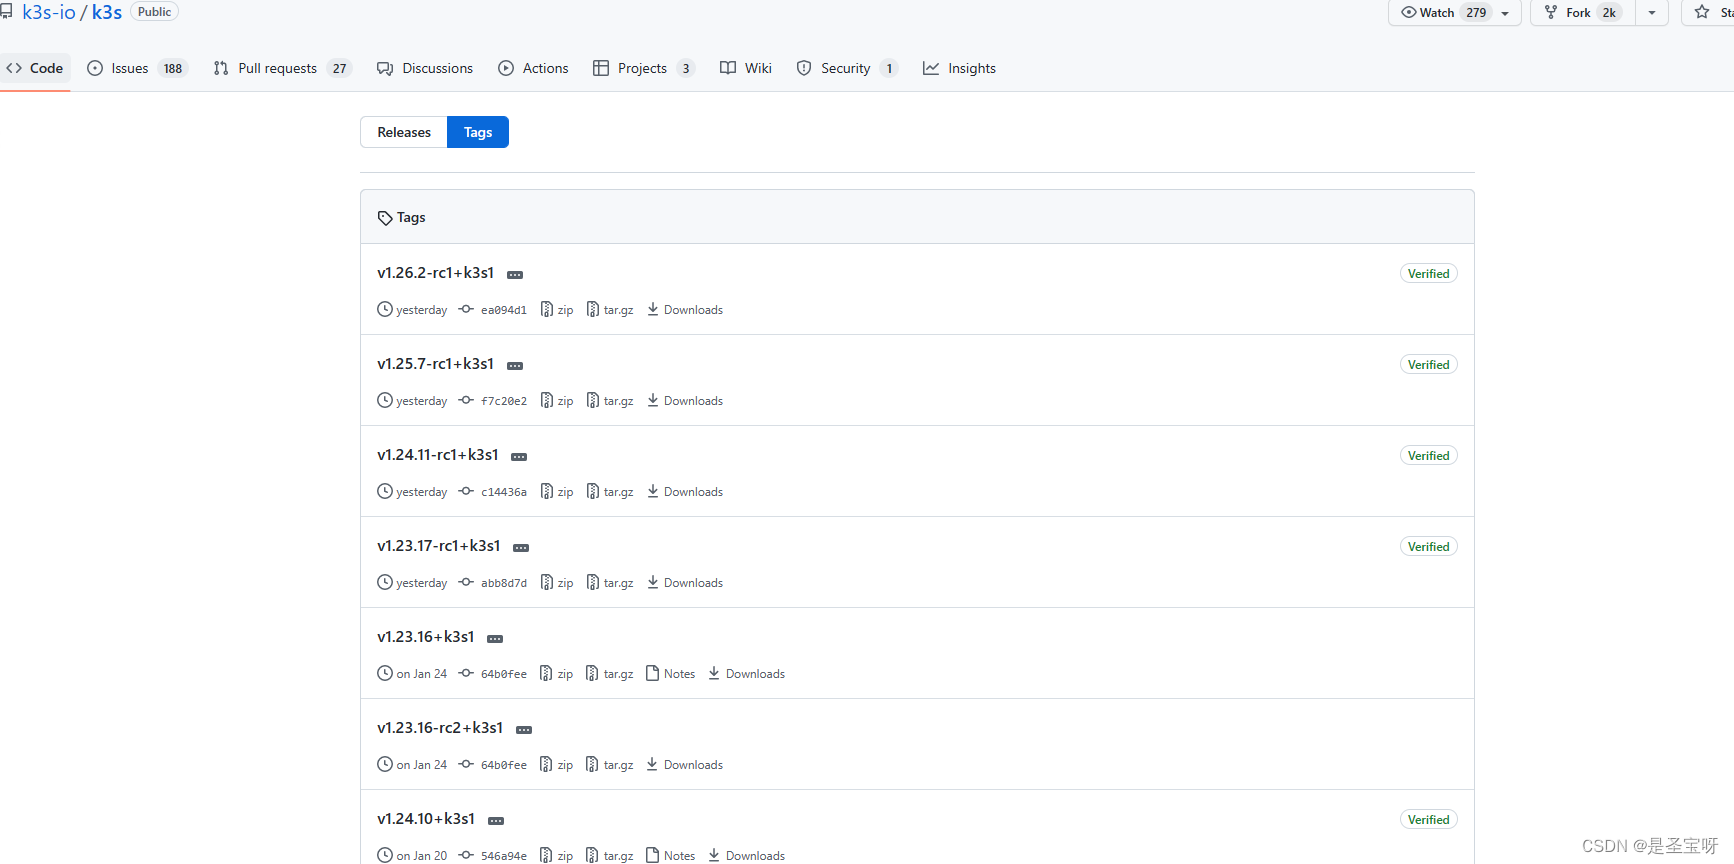Expand ellipsis details for v1.24.10+k3s1
The width and height of the screenshot is (1734, 864).
point(496,821)
